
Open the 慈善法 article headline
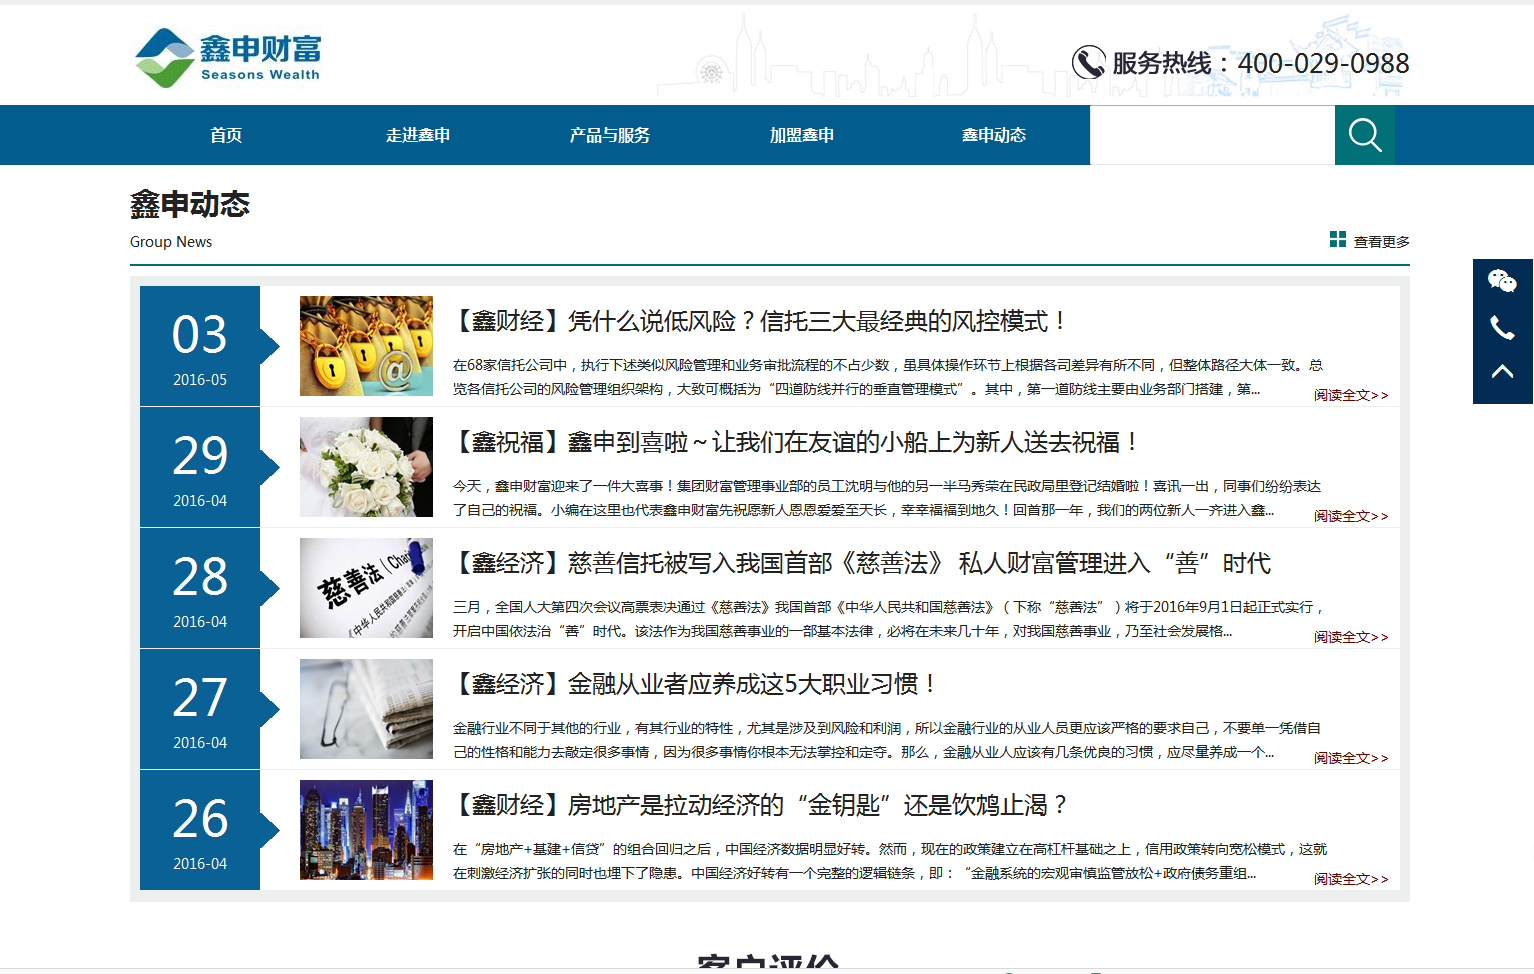click(862, 563)
